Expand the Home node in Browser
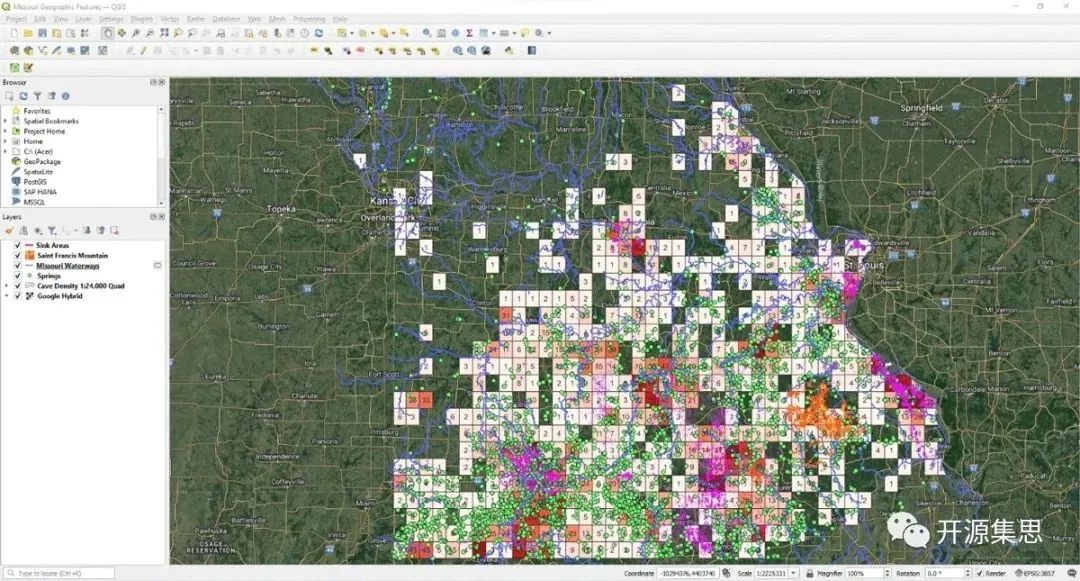 (6, 141)
